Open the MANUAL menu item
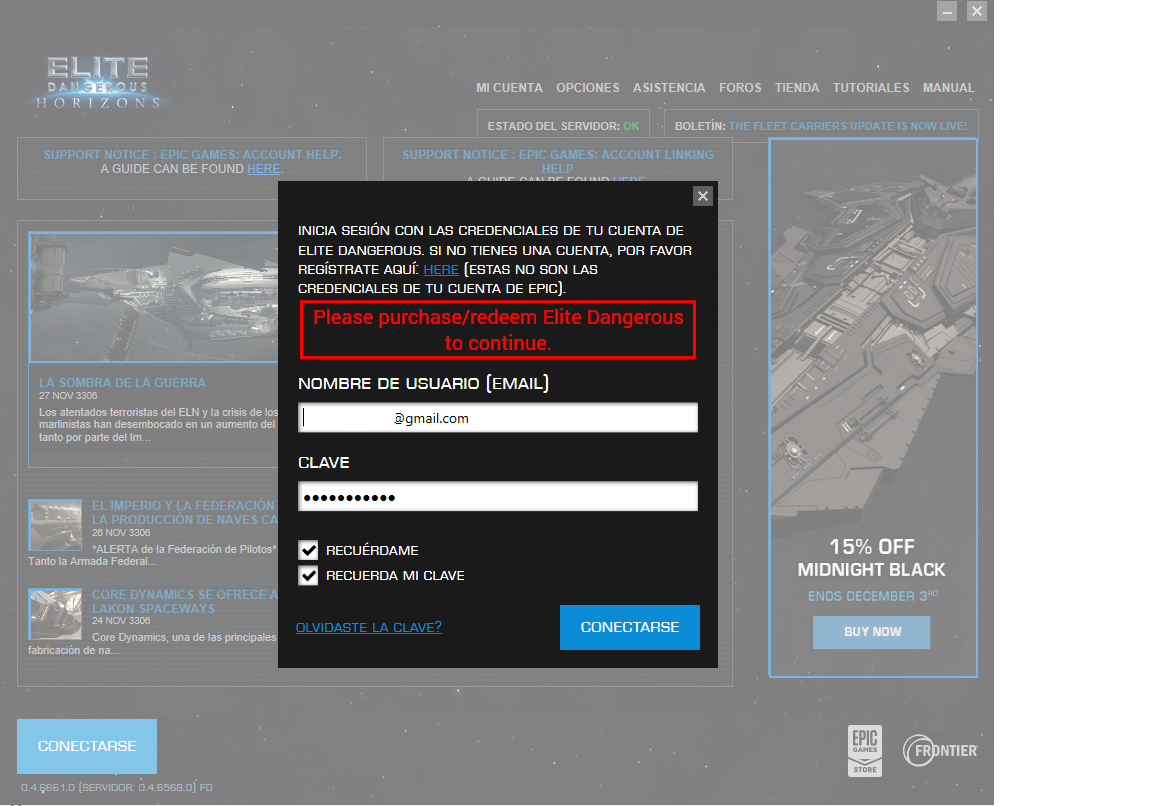1152x806 pixels. point(948,87)
